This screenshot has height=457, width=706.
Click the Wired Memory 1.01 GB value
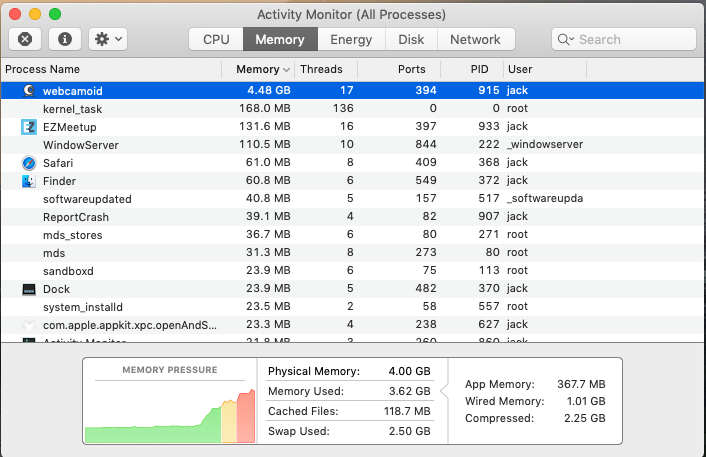[x=586, y=401]
